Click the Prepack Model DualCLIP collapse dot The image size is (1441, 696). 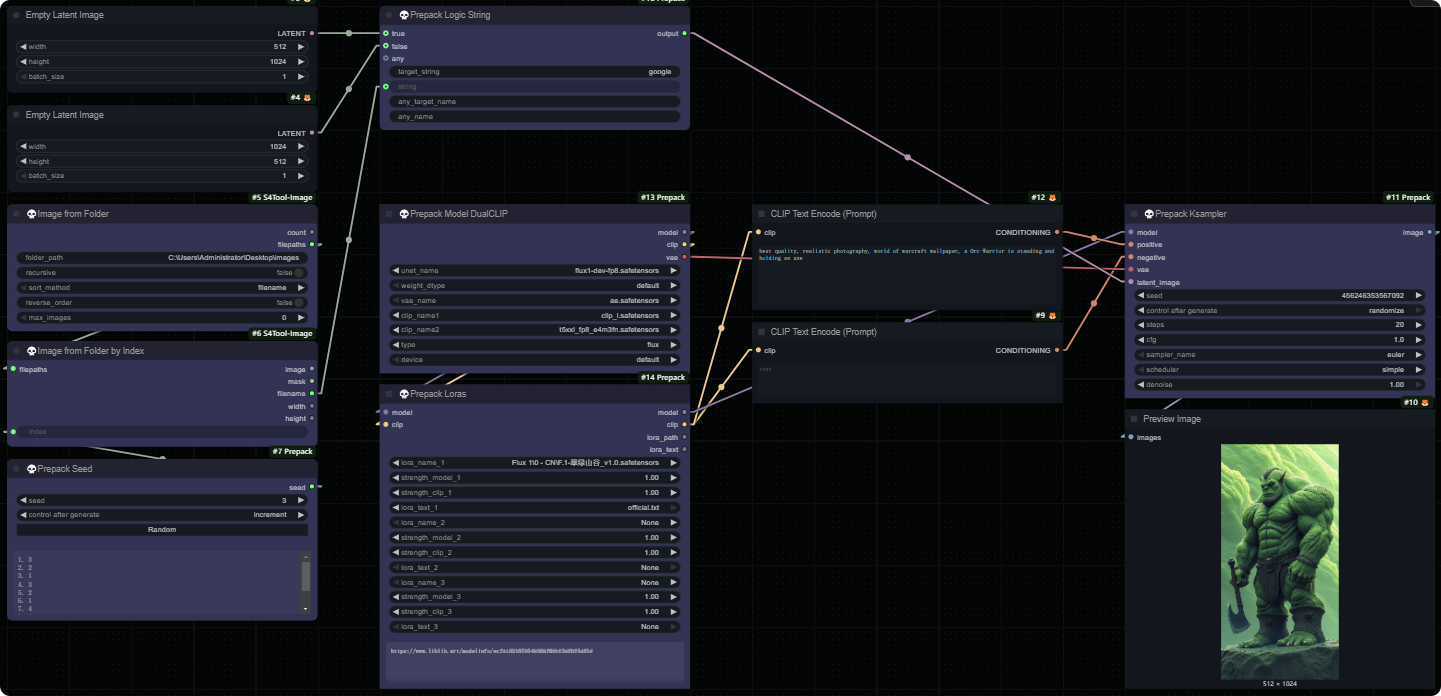click(x=389, y=214)
